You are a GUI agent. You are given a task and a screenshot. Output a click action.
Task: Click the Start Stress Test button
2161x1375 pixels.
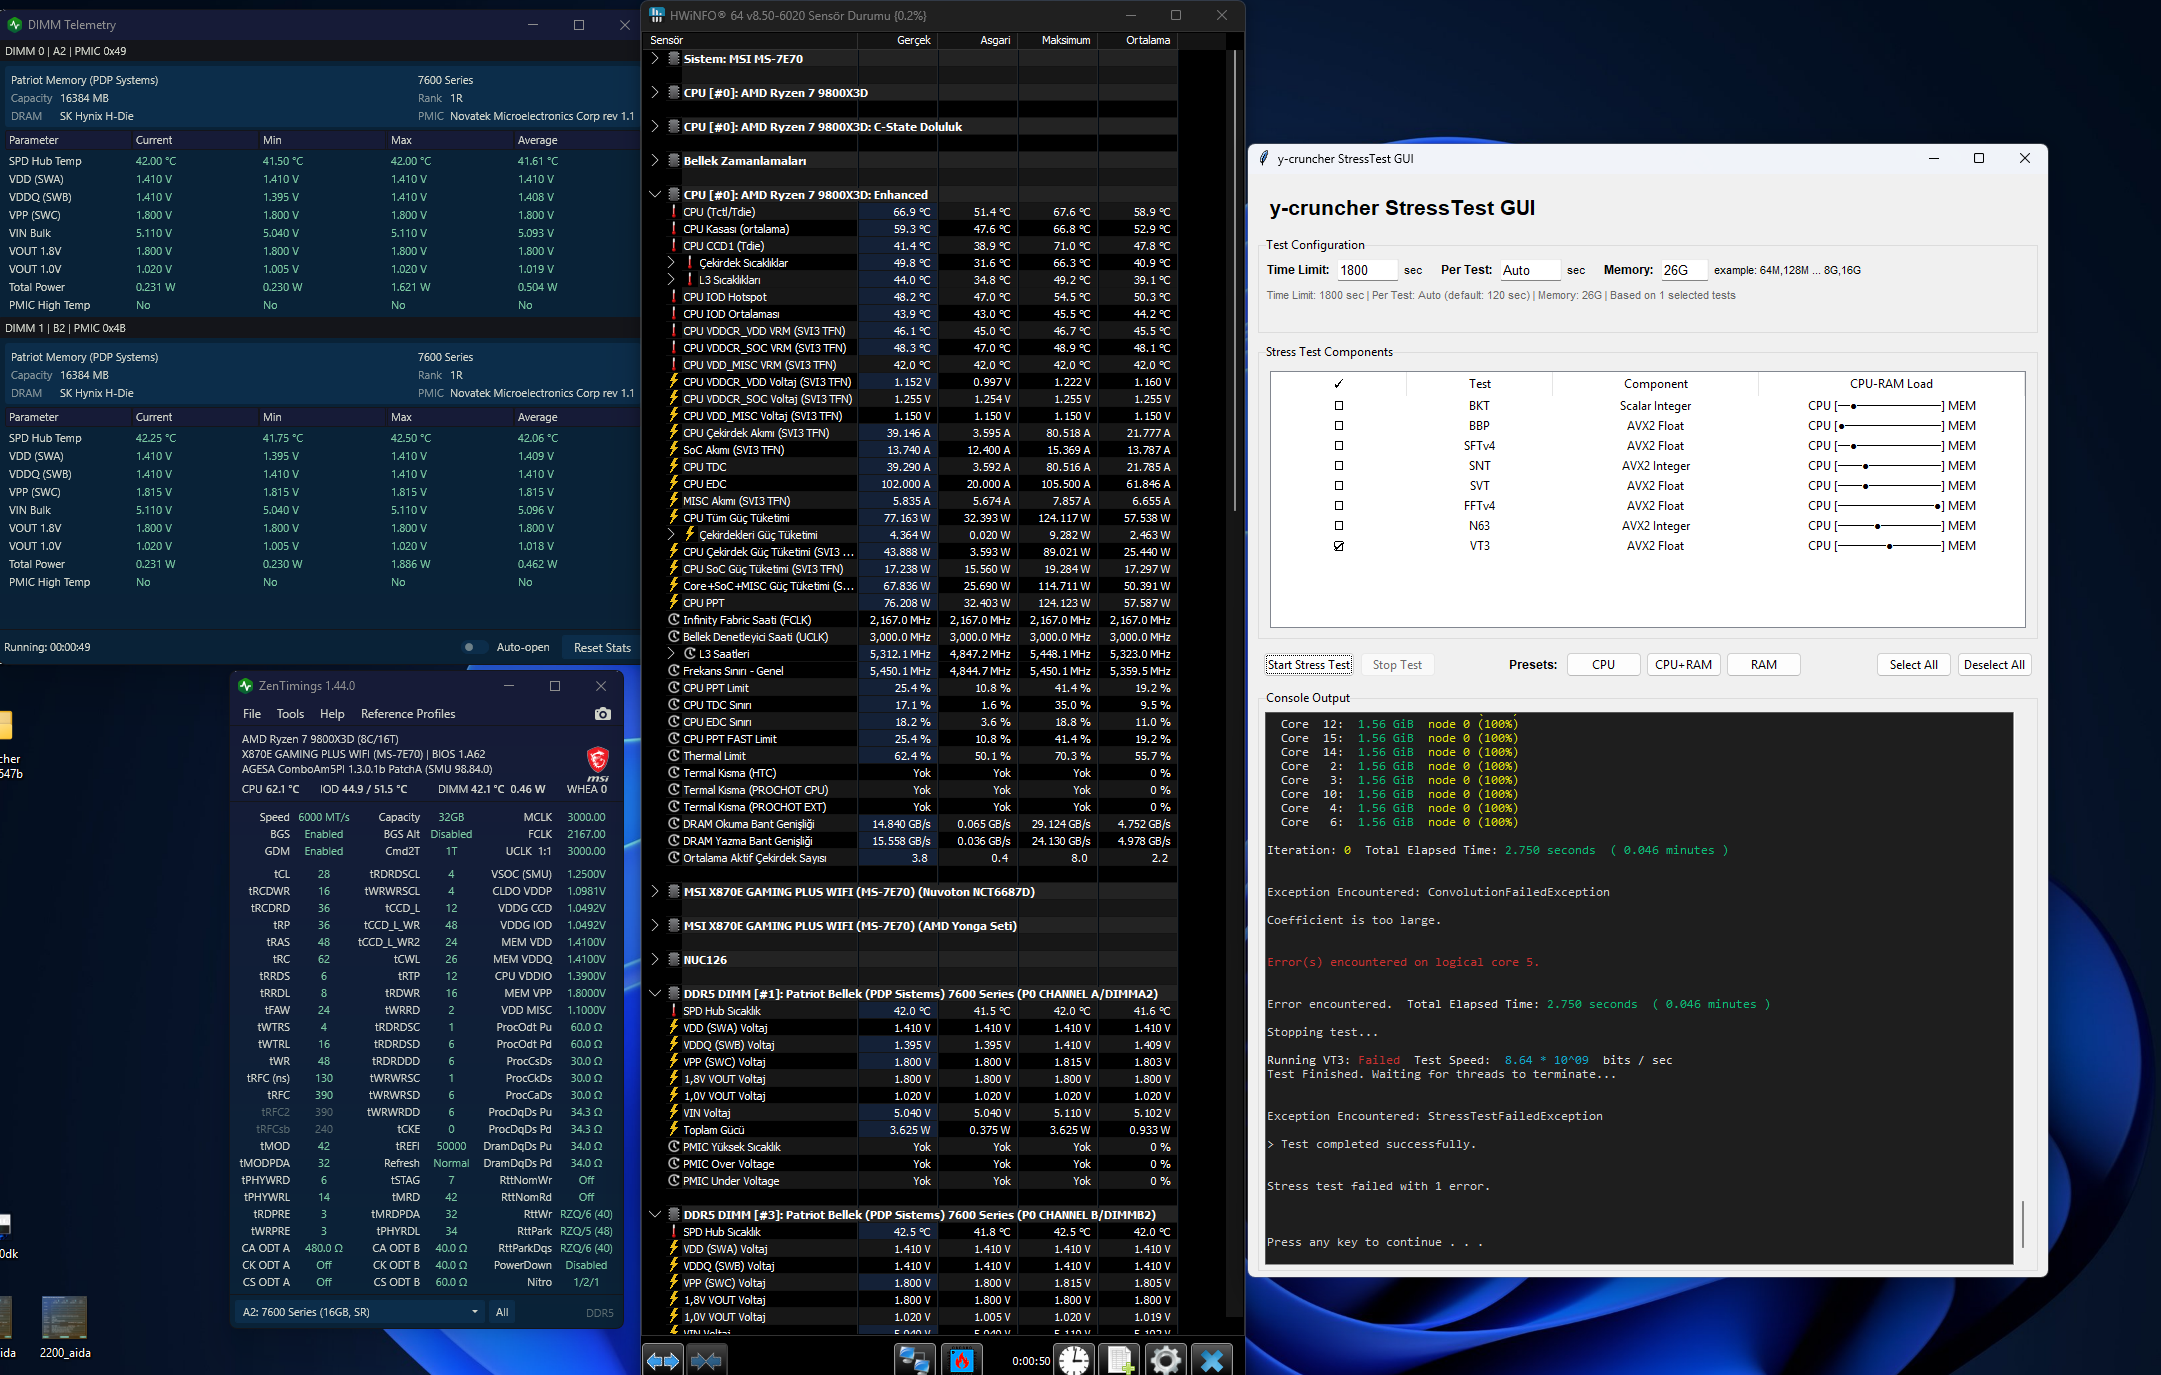point(1309,665)
